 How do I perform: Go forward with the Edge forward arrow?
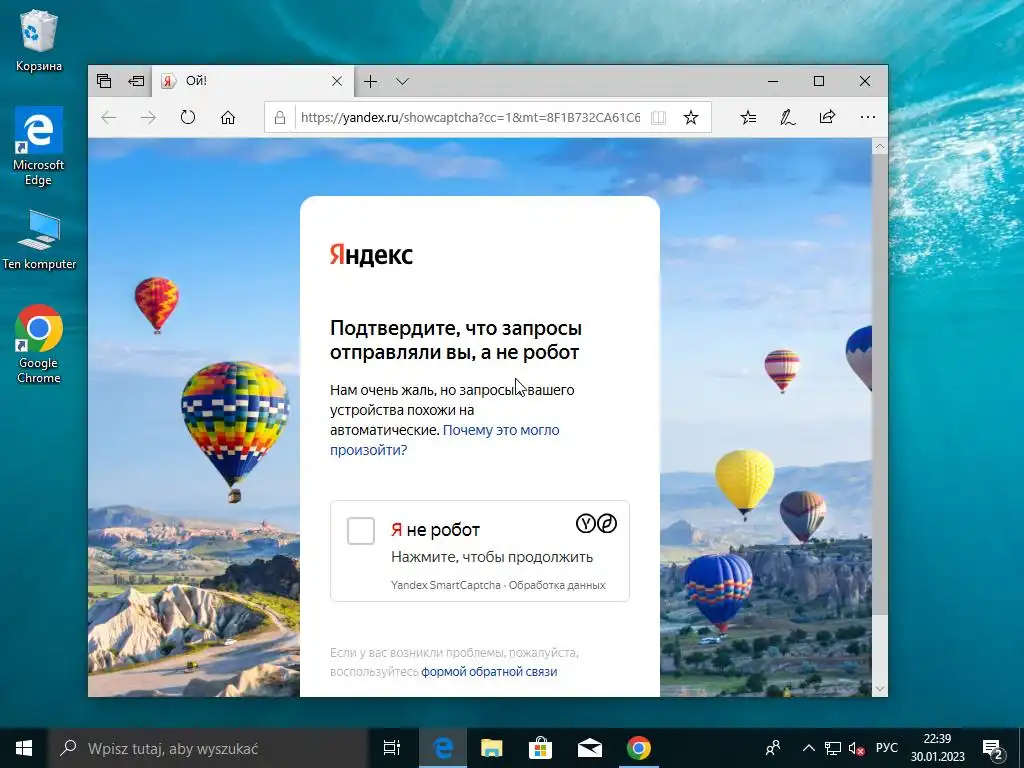coord(148,118)
